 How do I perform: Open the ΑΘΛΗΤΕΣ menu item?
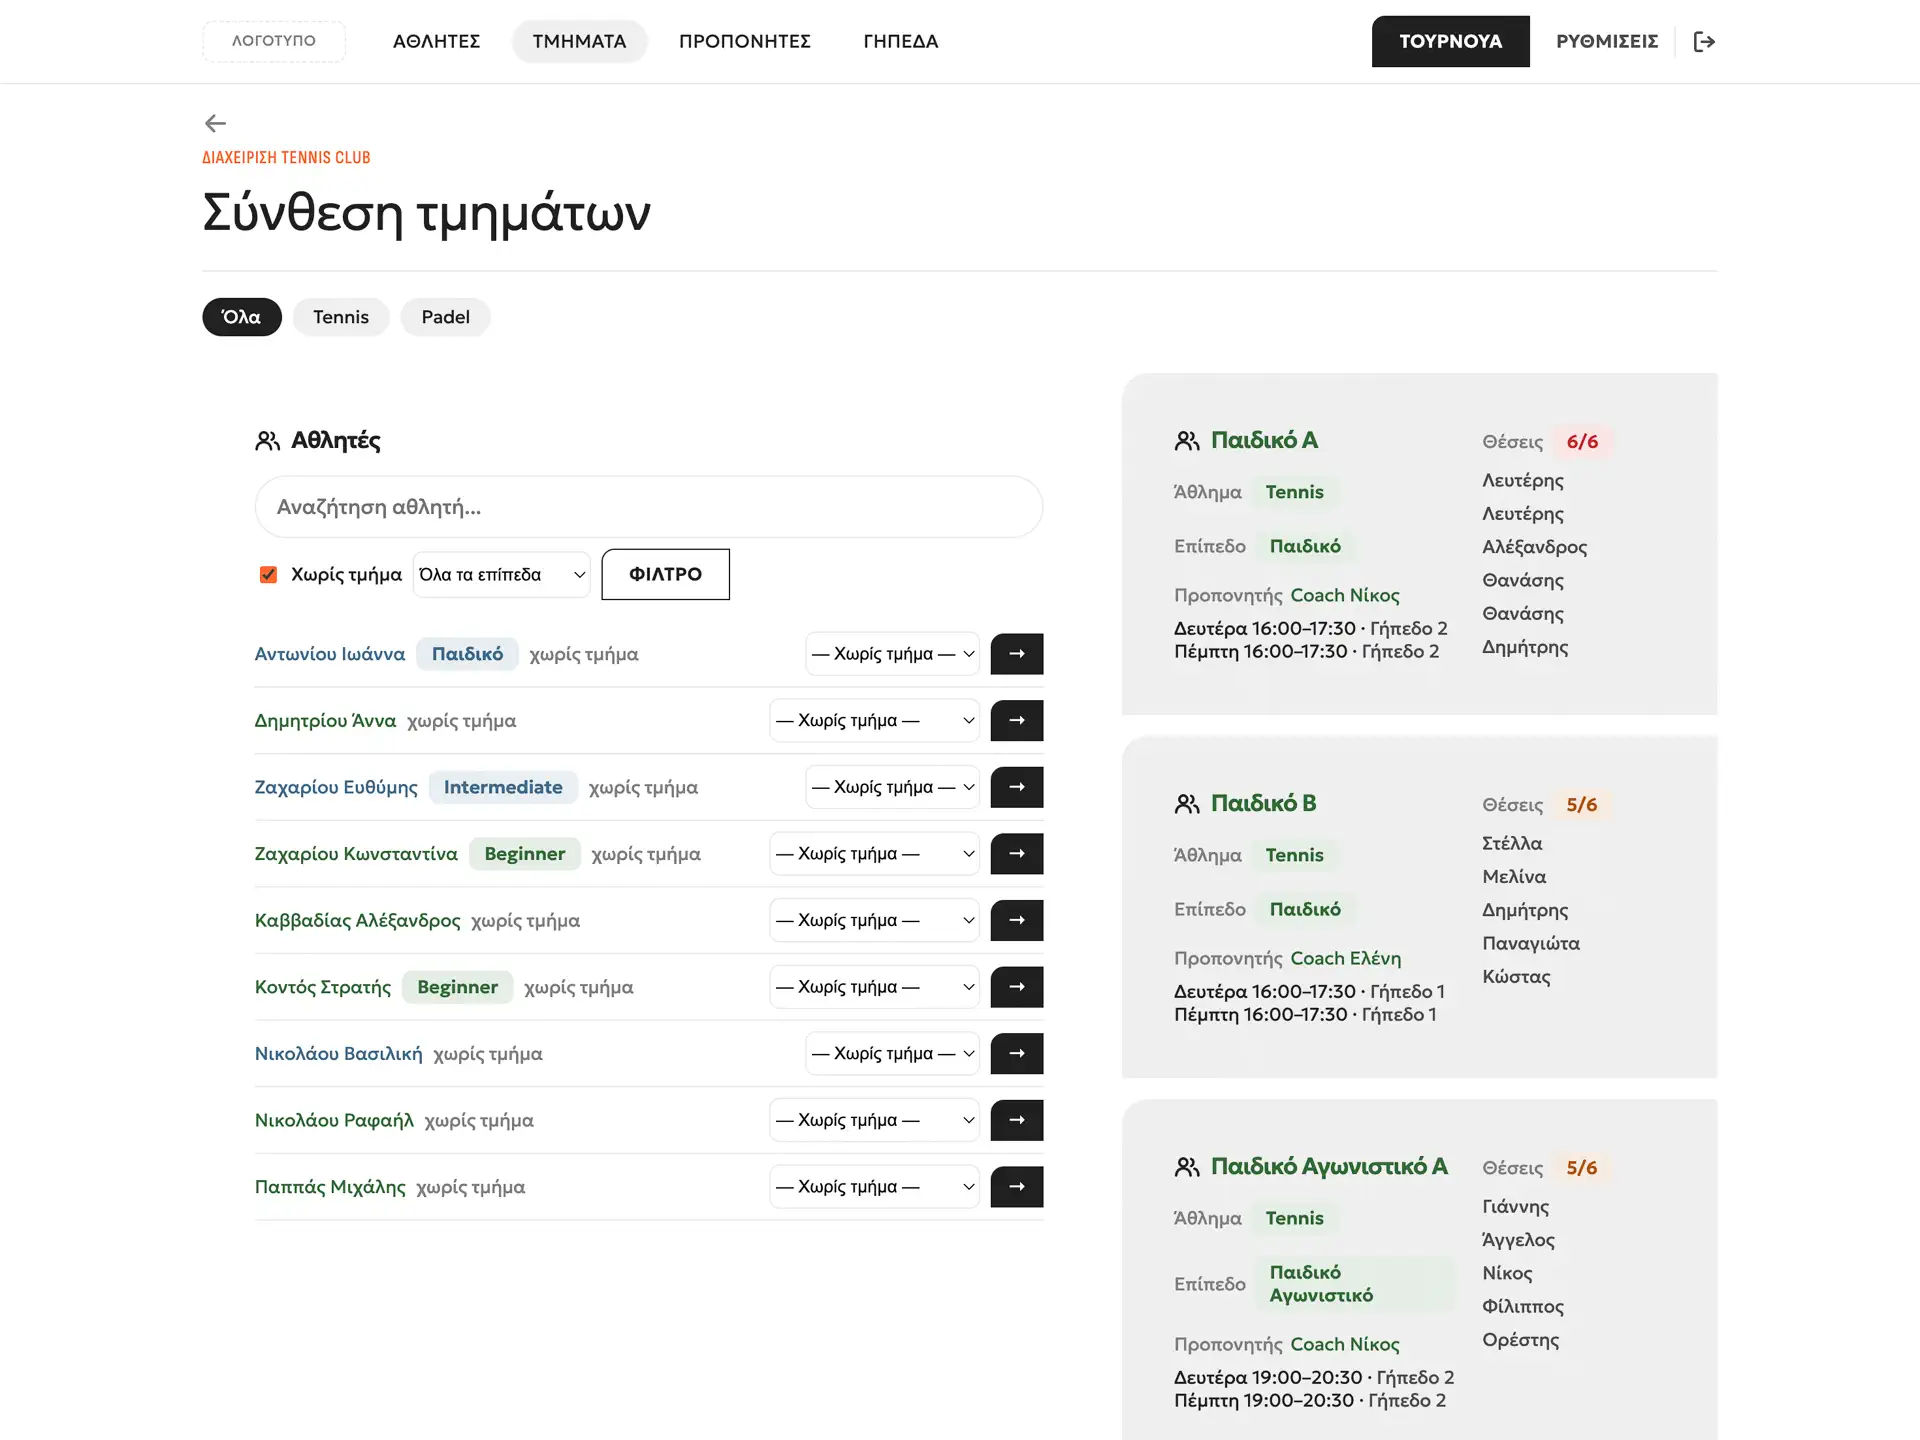tap(436, 41)
